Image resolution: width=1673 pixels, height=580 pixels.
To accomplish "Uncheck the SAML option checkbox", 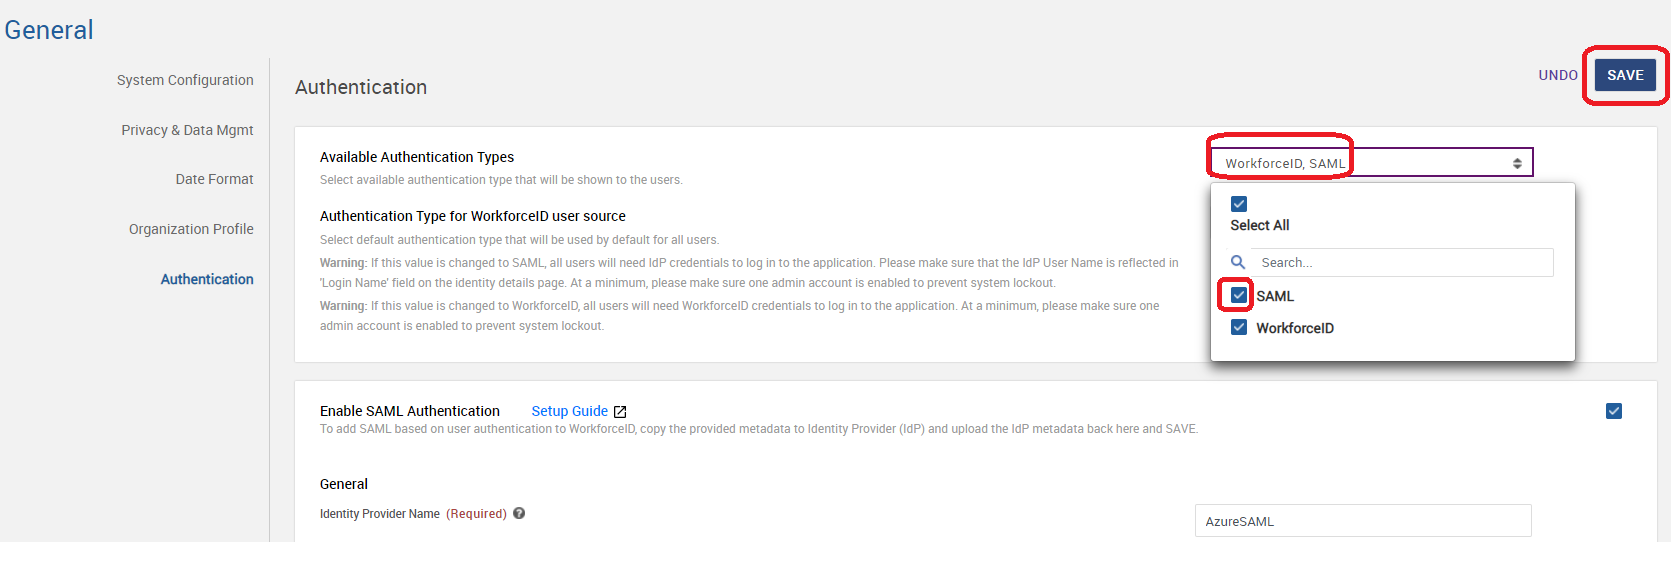I will point(1239,295).
